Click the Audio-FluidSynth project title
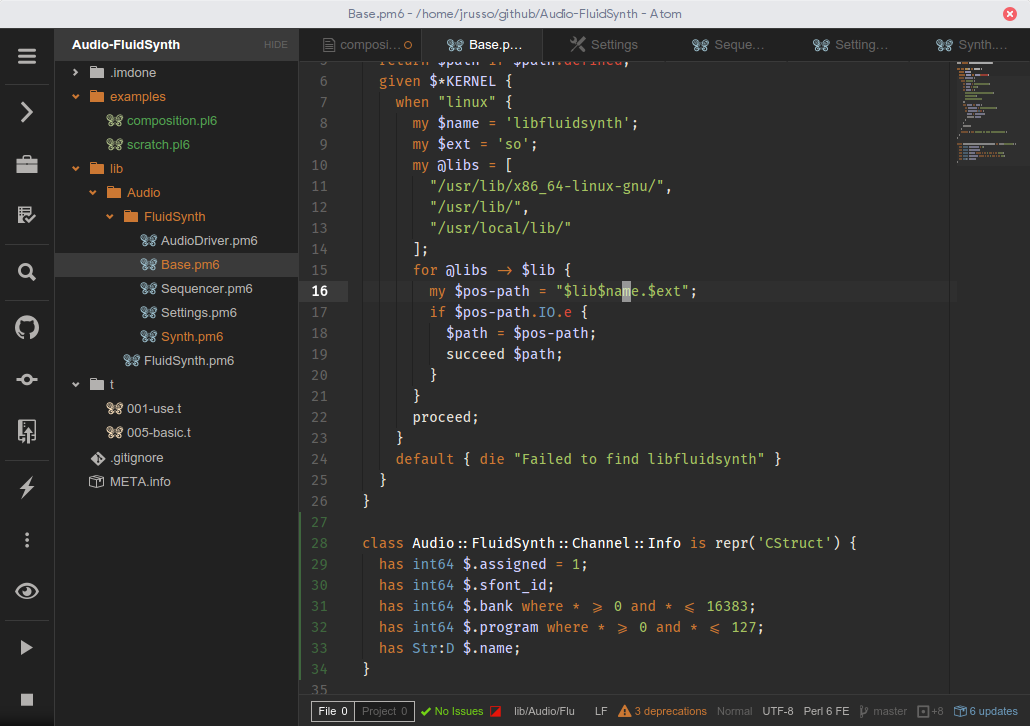This screenshot has width=1030, height=726. coord(125,45)
